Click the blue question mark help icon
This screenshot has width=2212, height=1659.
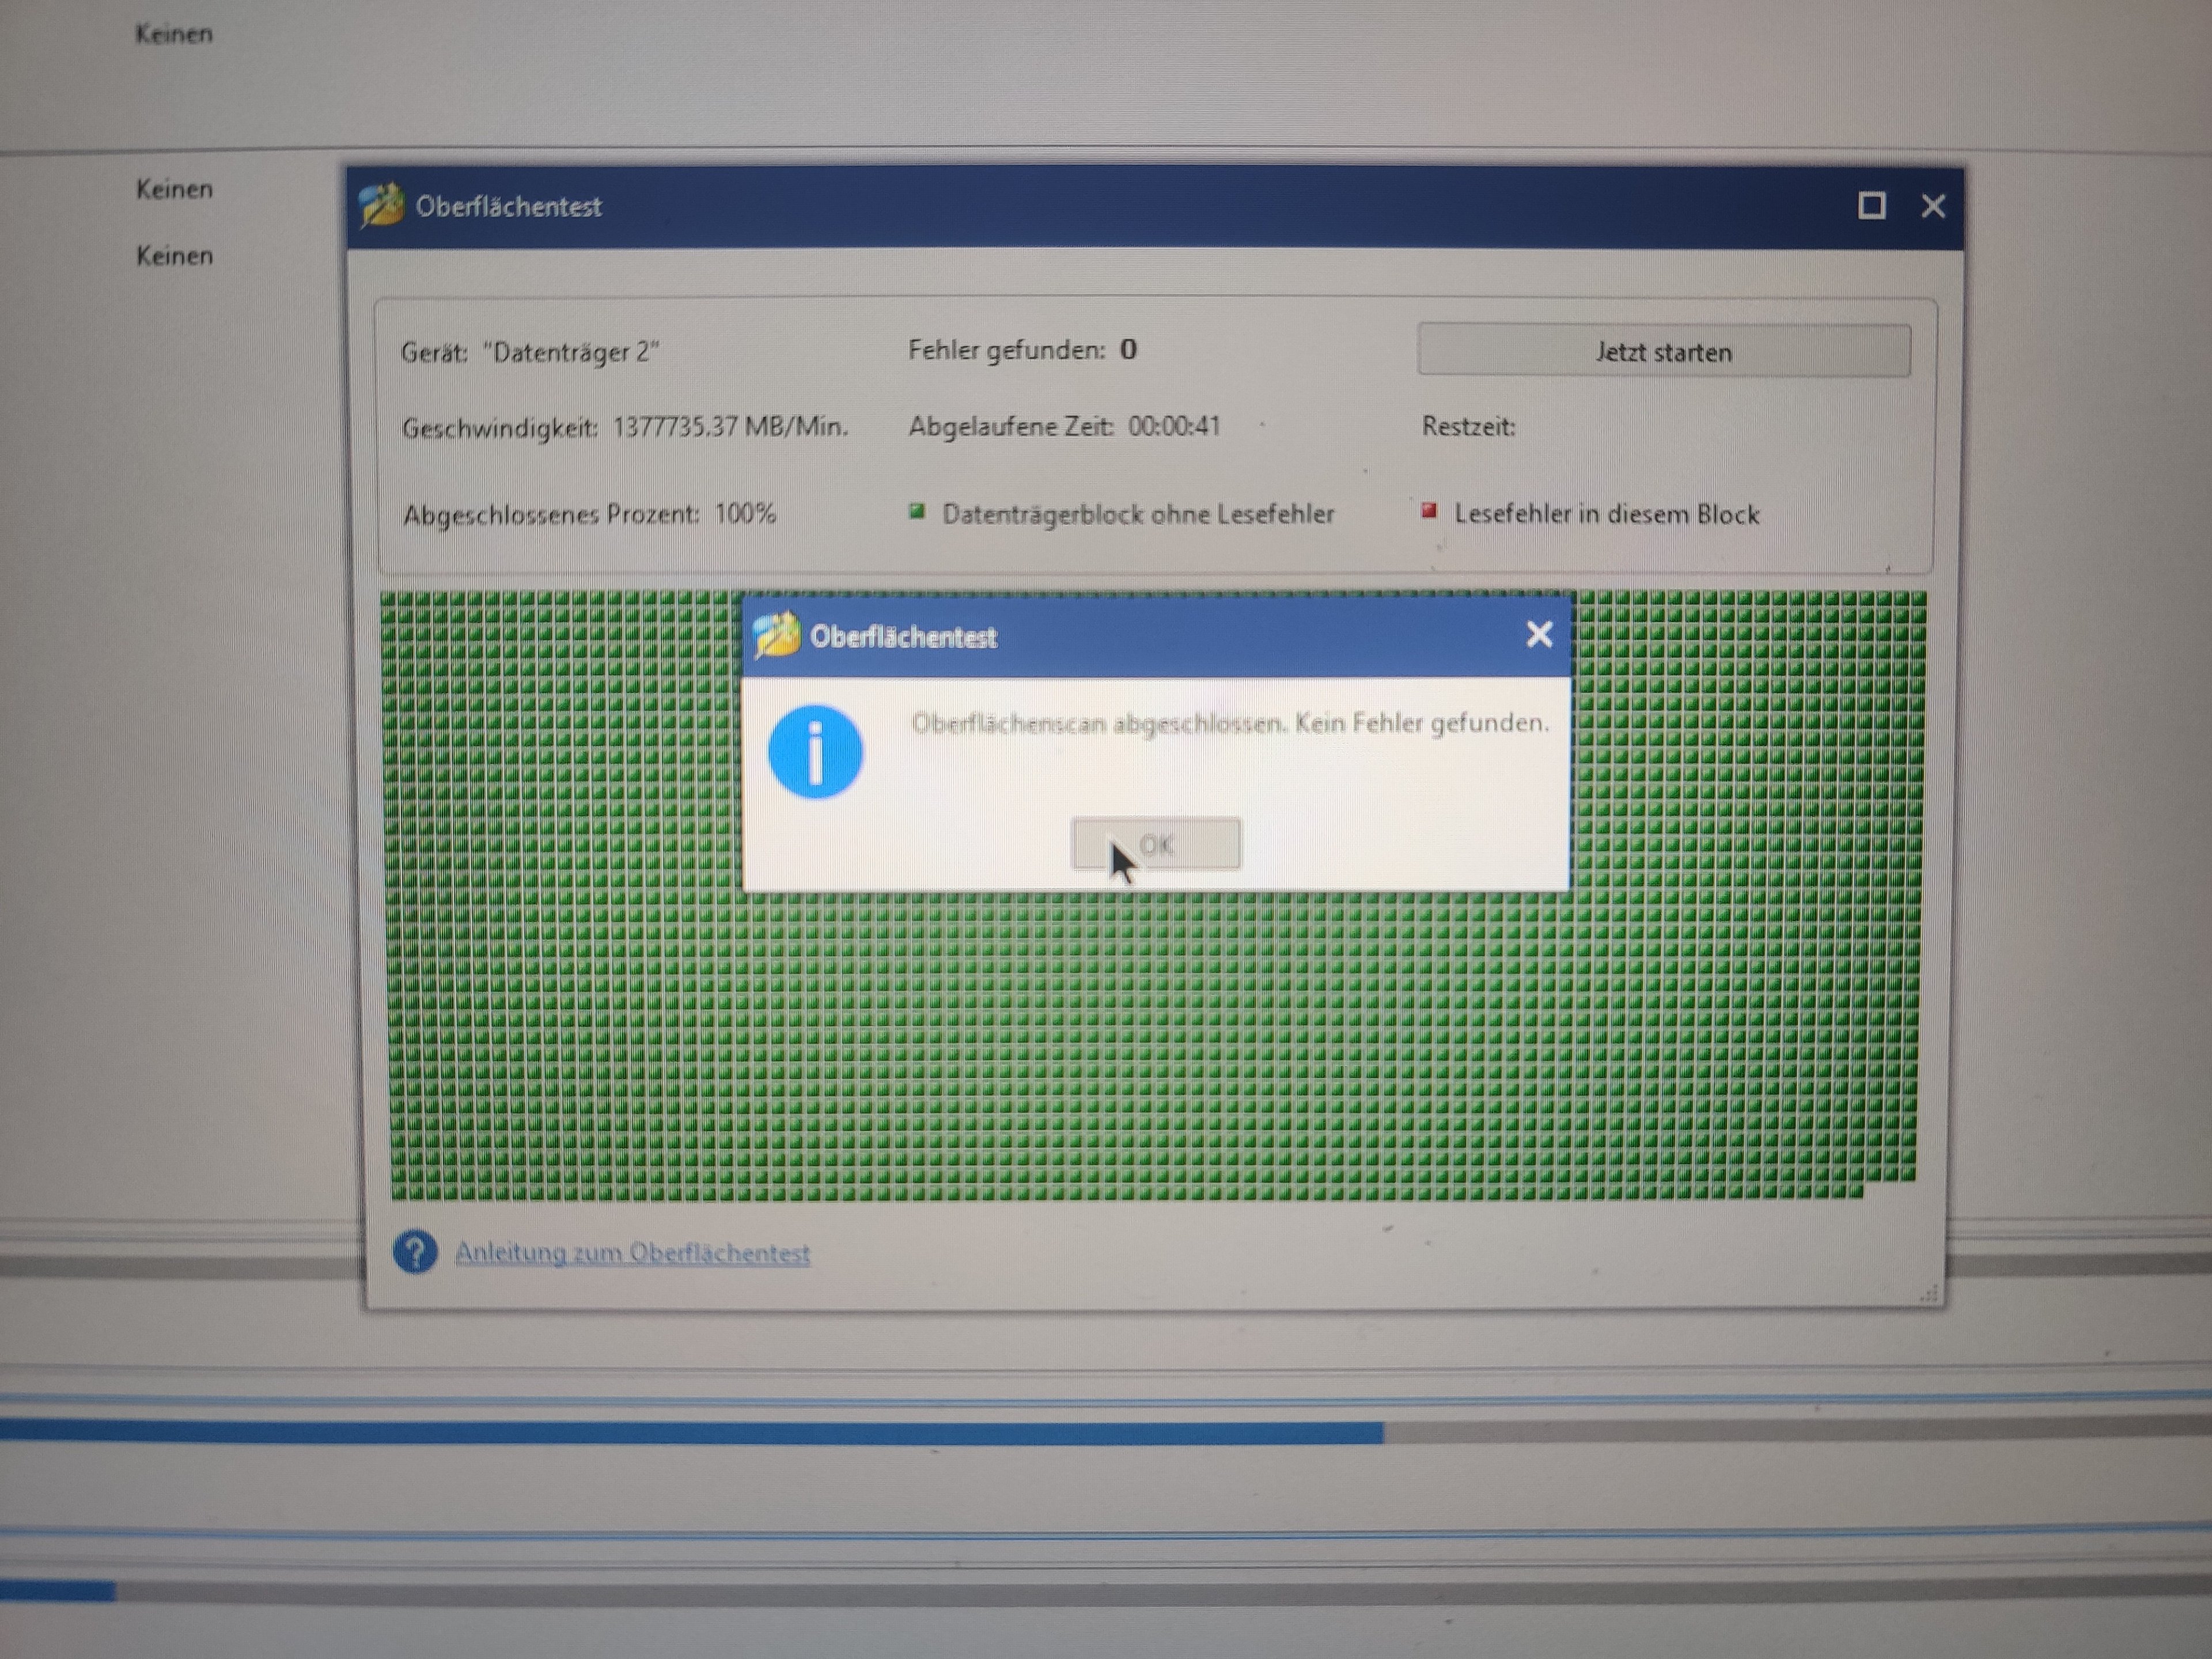click(415, 1251)
